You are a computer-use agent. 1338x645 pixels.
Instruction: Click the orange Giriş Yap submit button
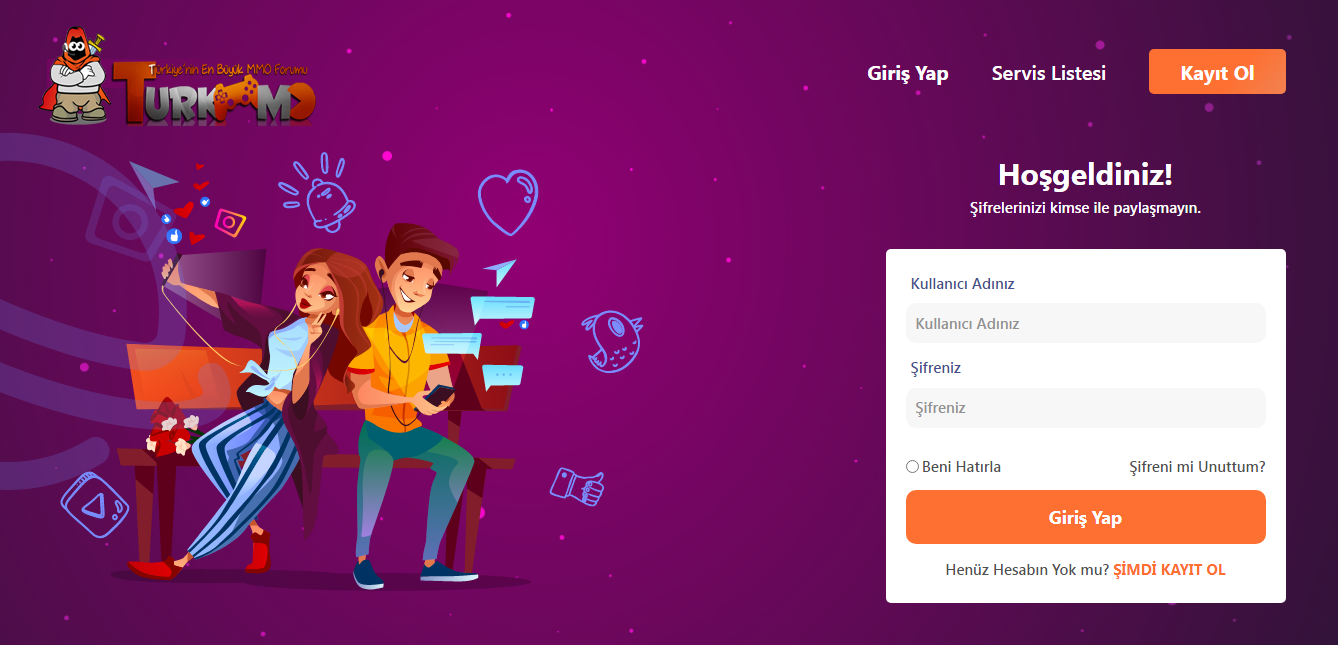tap(1086, 517)
